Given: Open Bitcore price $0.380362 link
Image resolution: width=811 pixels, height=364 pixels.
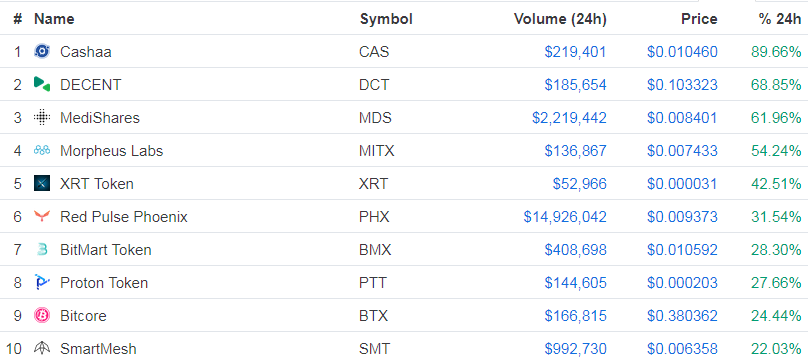Looking at the screenshot, I should (682, 316).
